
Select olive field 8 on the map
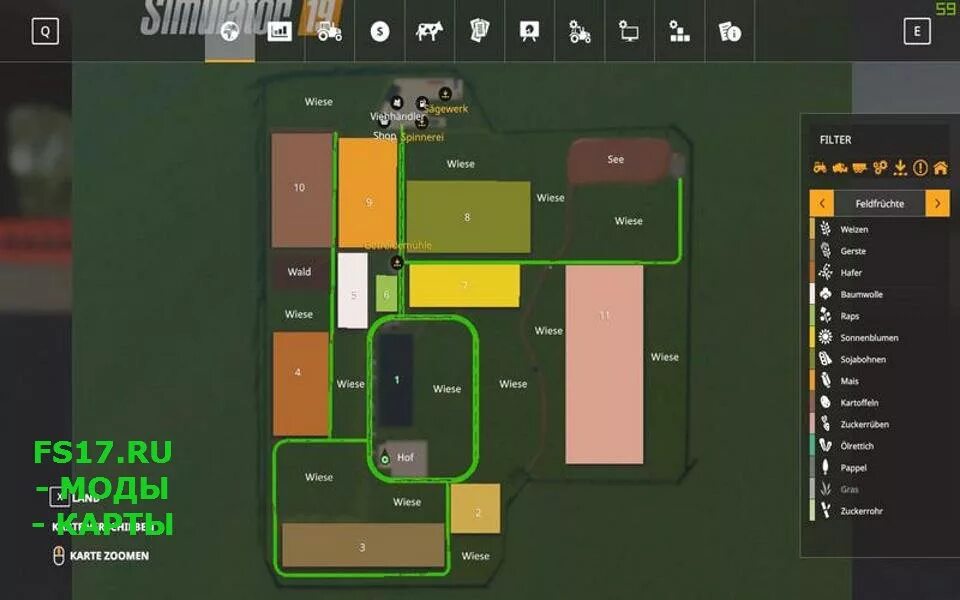pyautogui.click(x=468, y=216)
